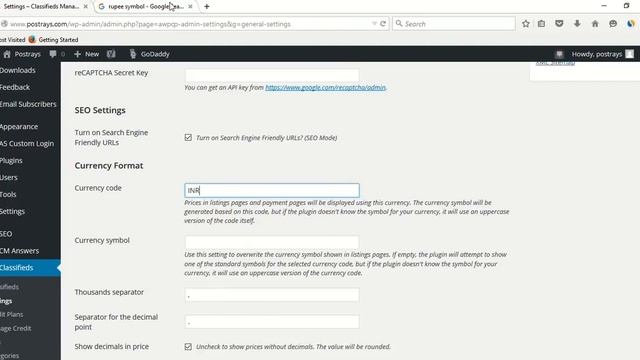640x360 pixels.
Task: Open the Feedback sidebar menu
Action: point(15,87)
